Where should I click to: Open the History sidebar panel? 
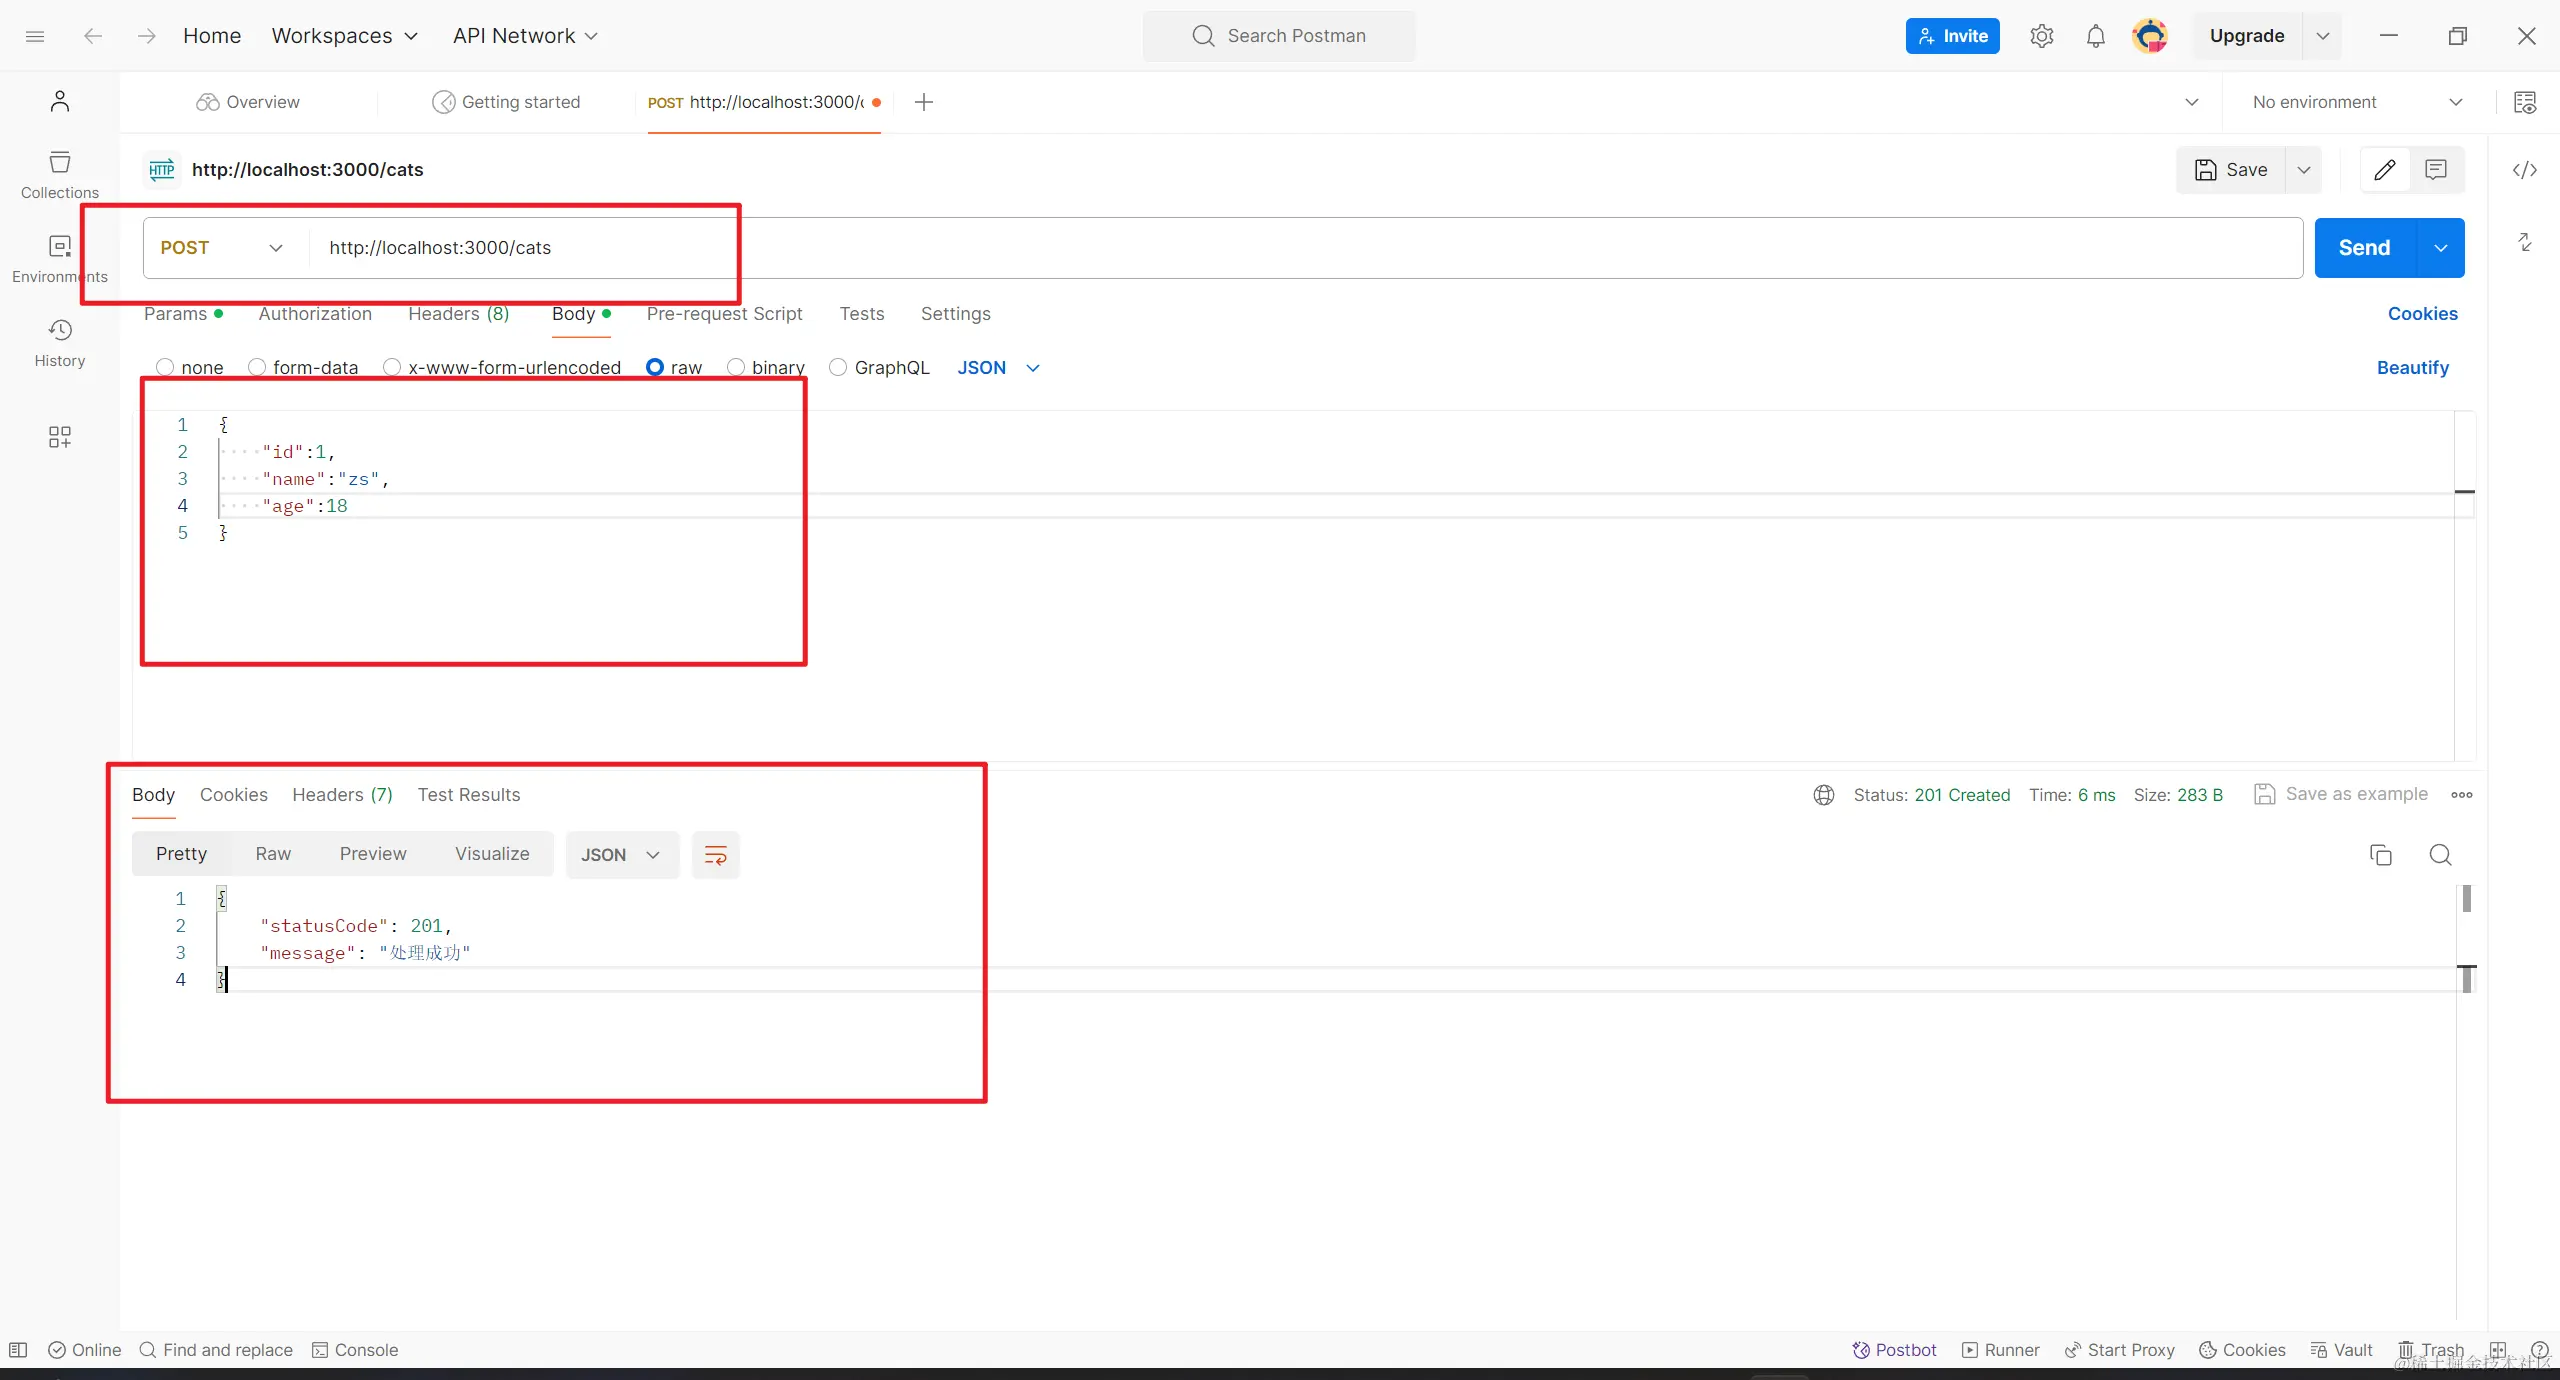coord(60,342)
